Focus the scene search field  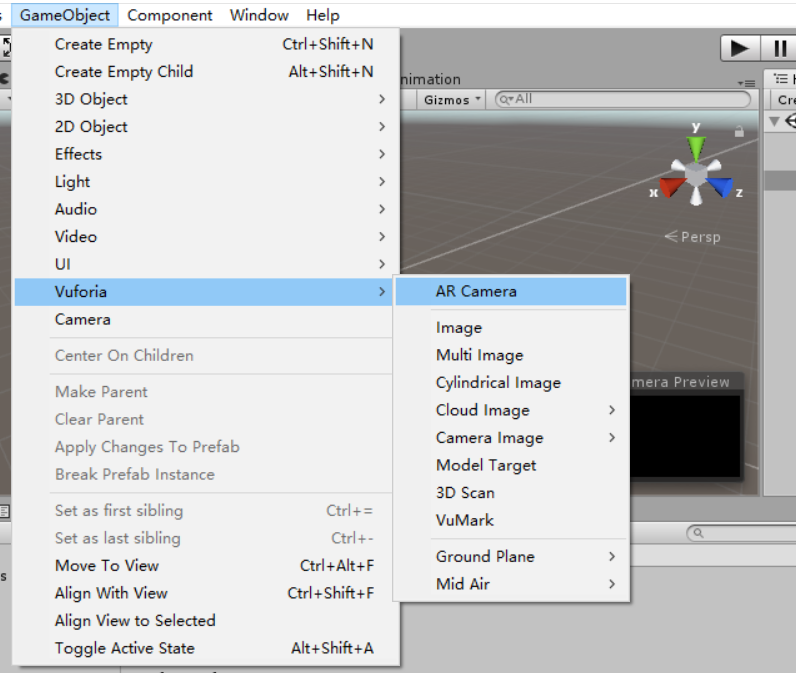[x=622, y=99]
